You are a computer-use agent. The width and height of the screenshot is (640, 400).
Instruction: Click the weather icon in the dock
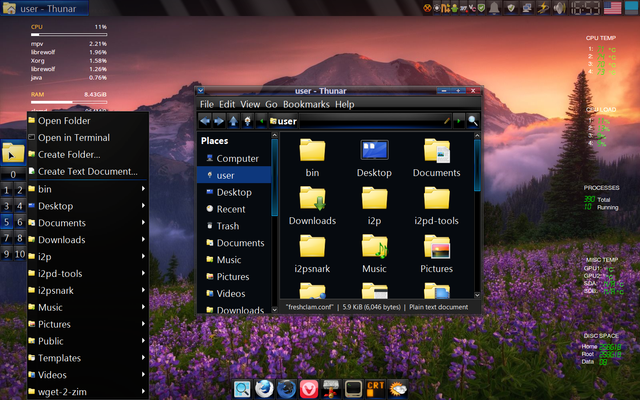(397, 388)
